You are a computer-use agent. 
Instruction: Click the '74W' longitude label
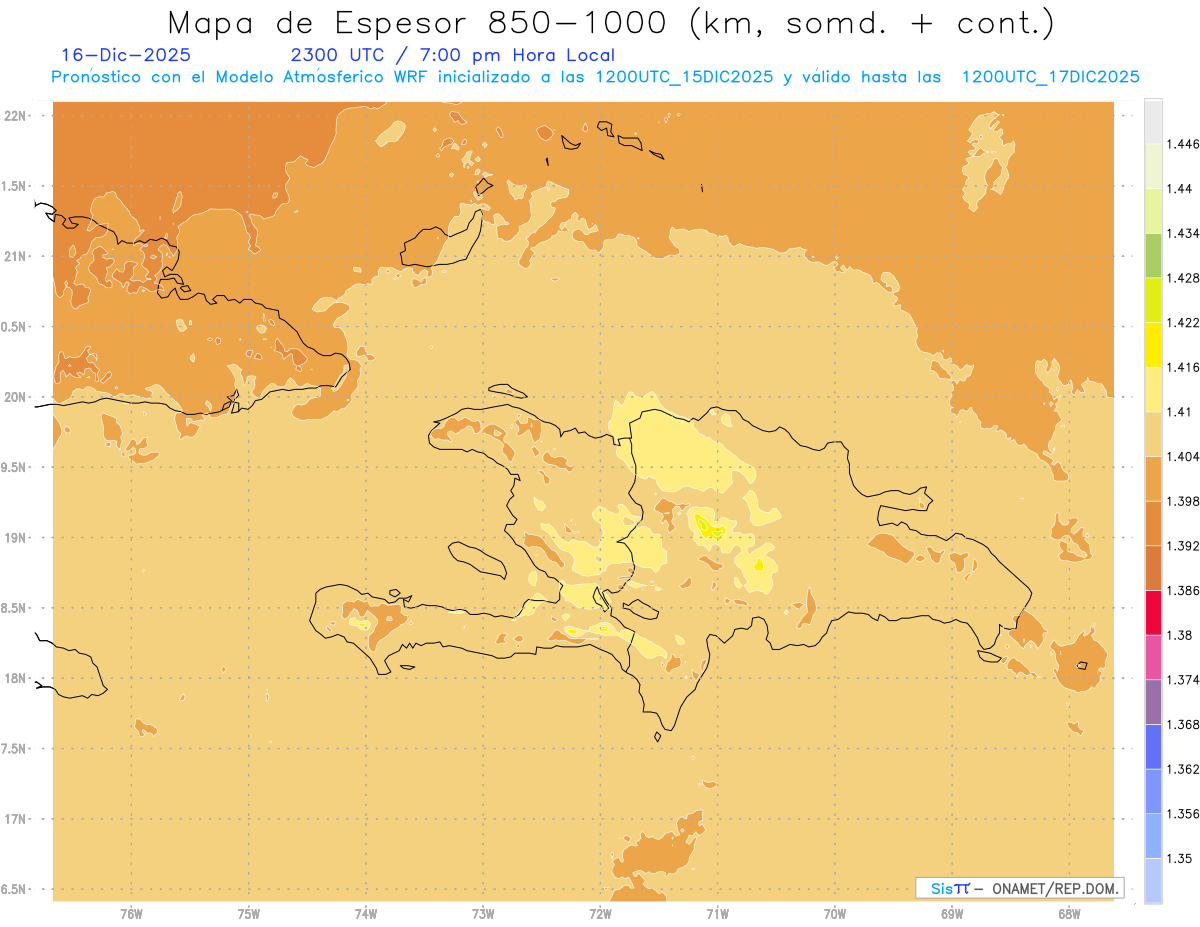tap(366, 914)
